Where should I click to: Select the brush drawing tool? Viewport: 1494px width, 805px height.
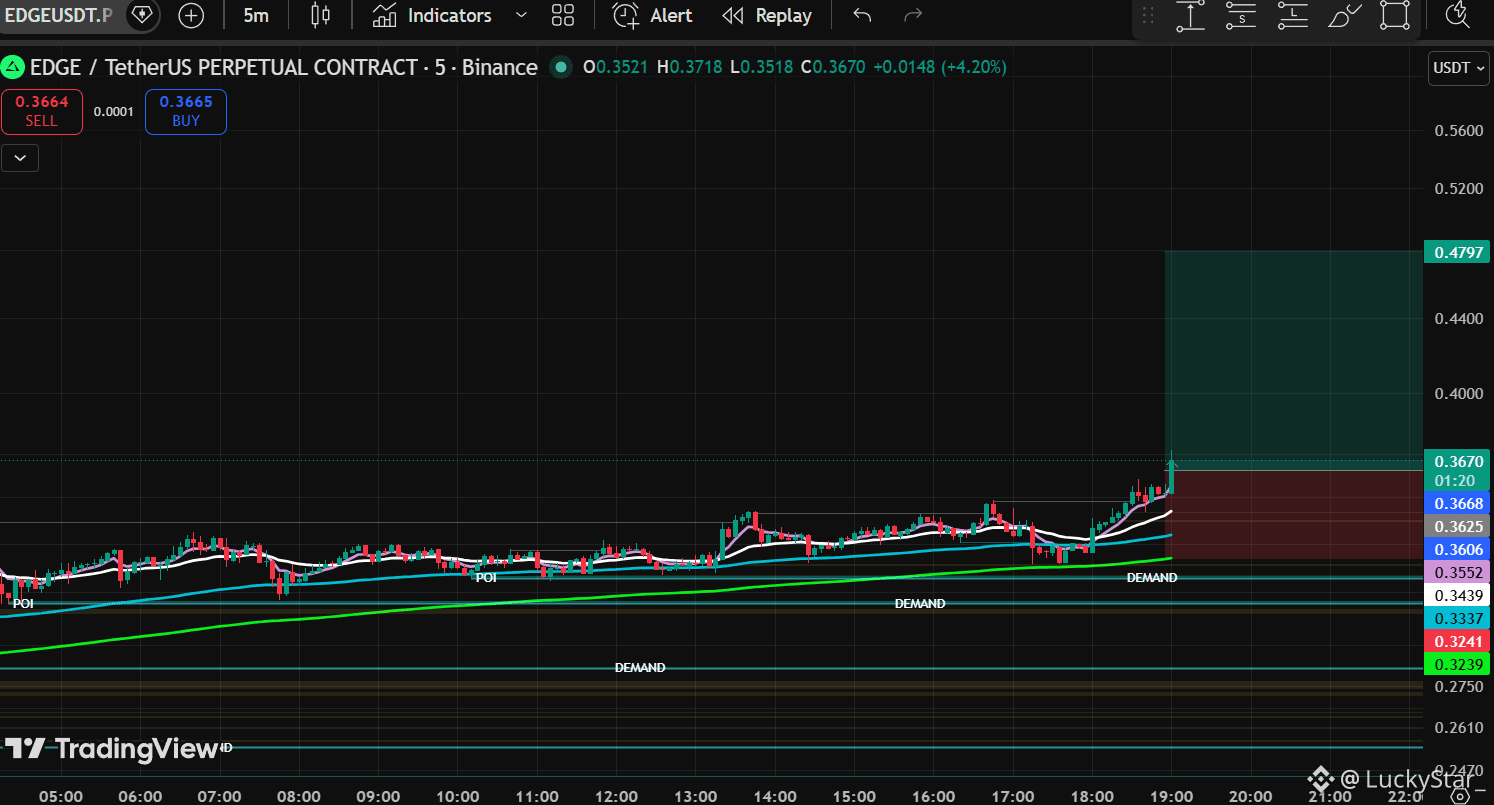tap(1345, 15)
